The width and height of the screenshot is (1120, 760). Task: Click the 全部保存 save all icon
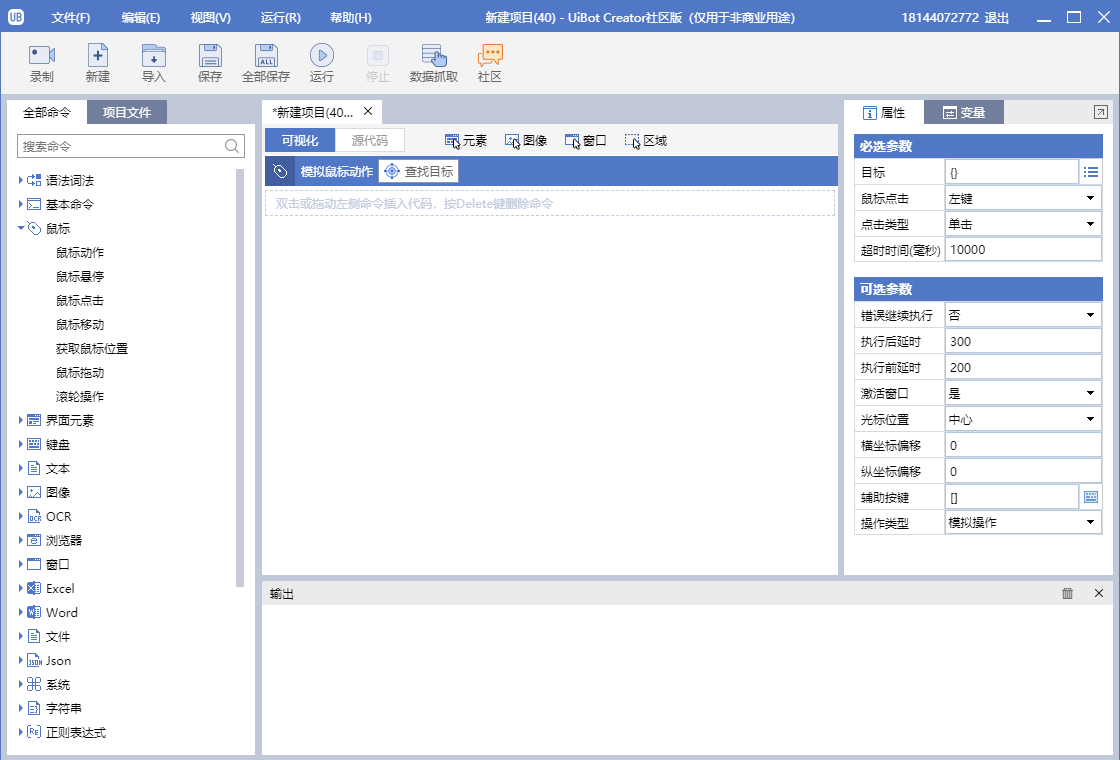pos(266,55)
